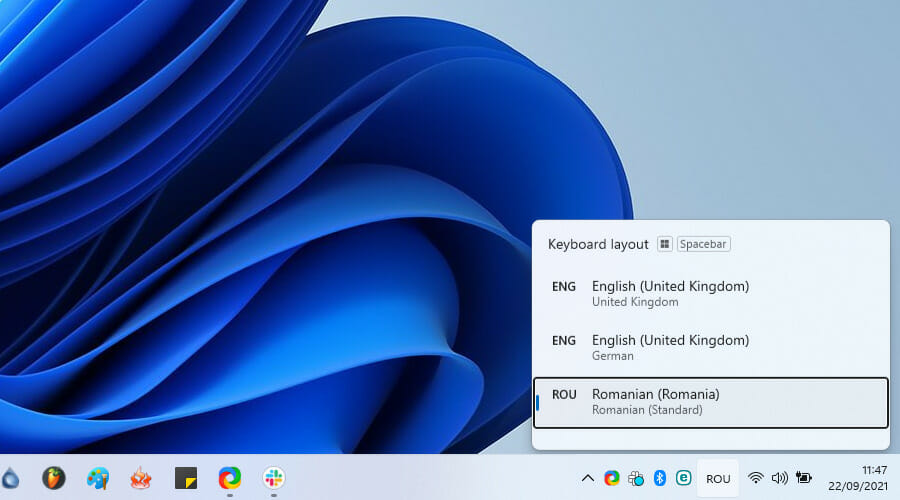Click the battery status icon

pos(804,478)
